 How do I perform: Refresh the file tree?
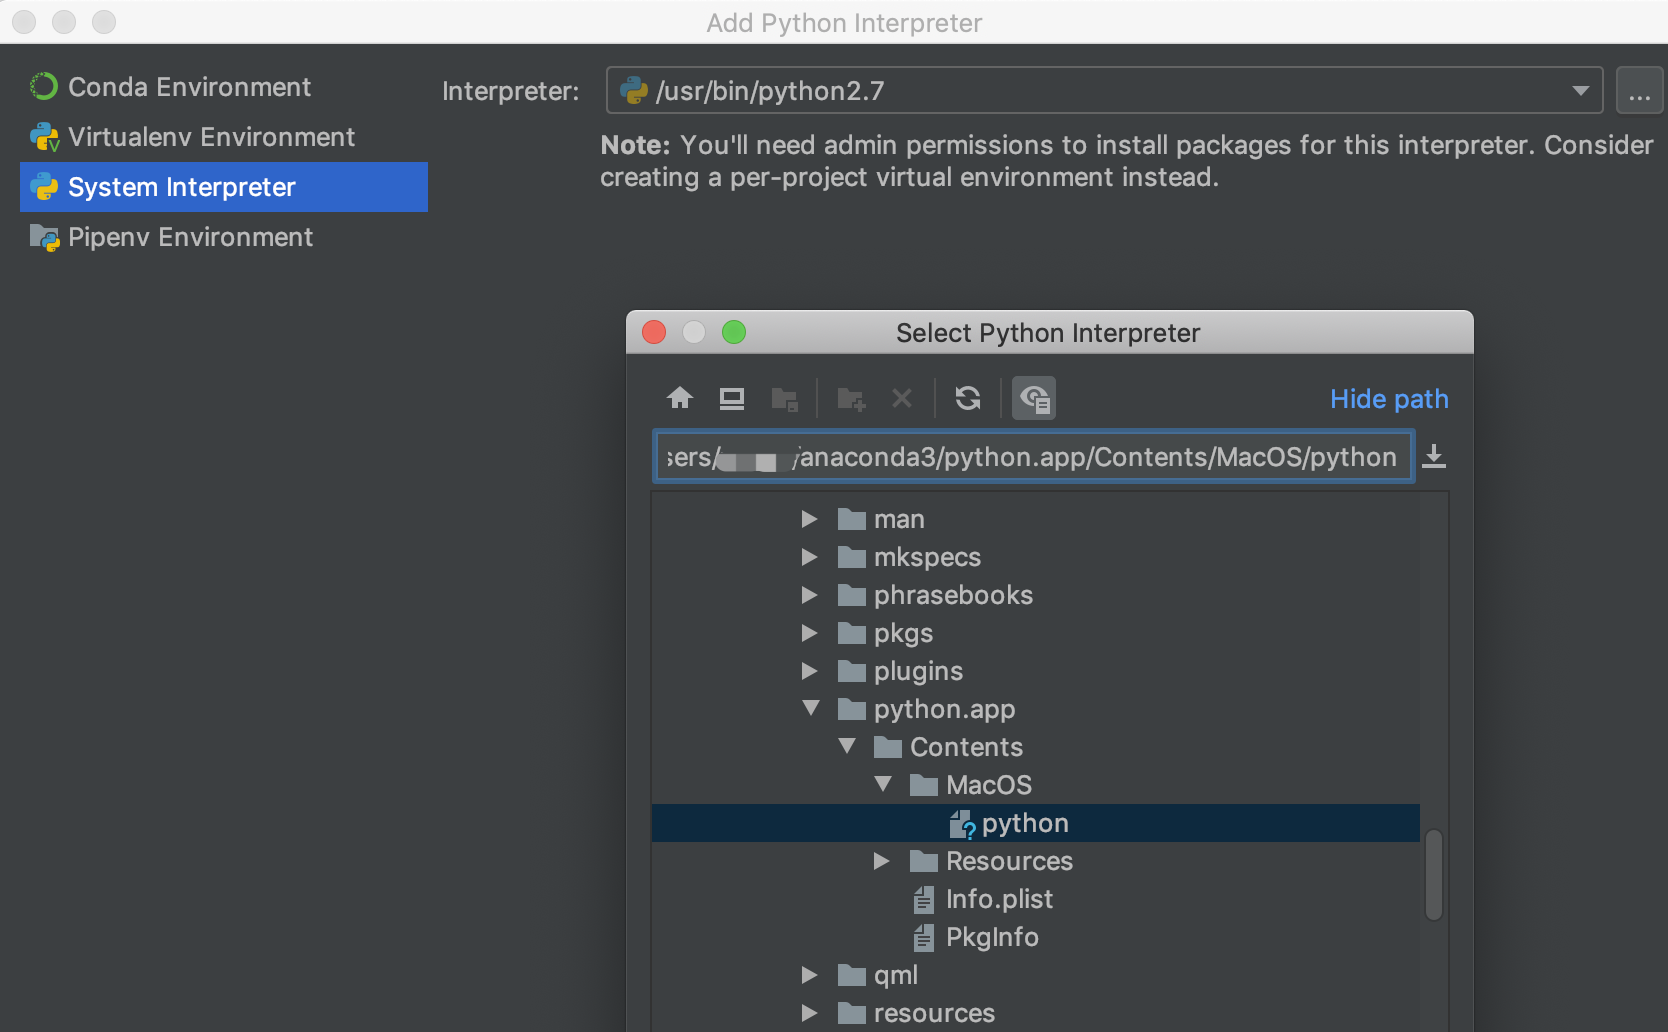tap(968, 398)
